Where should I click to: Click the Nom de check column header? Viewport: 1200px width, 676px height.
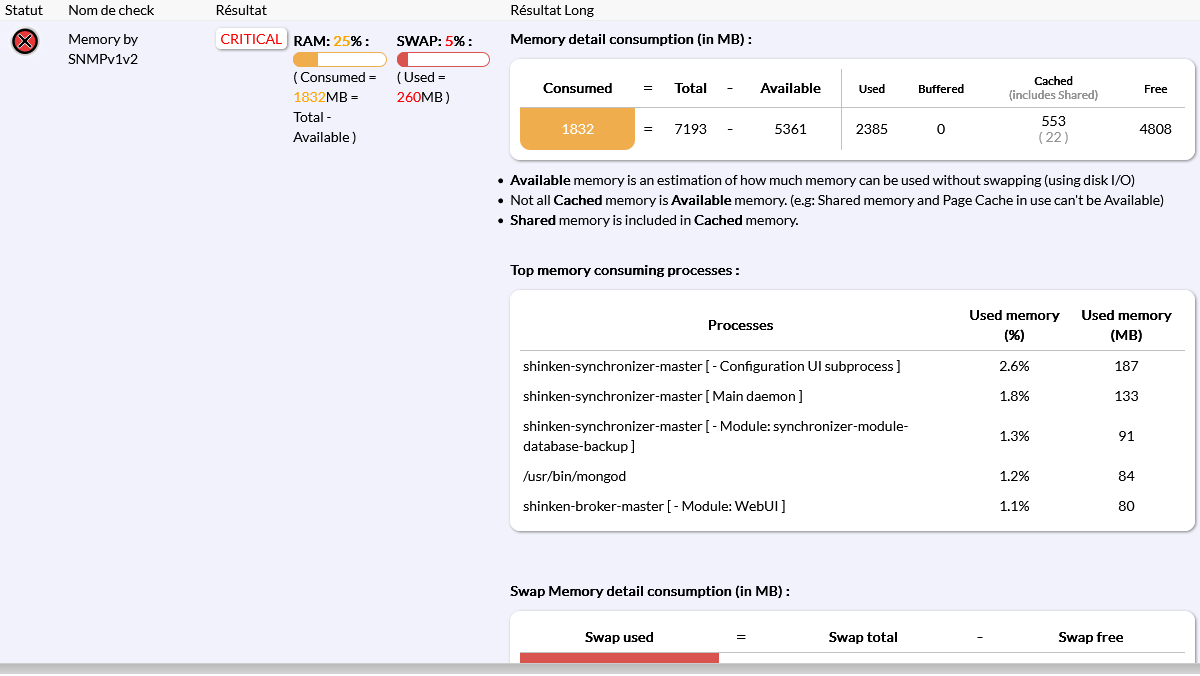[x=111, y=10]
